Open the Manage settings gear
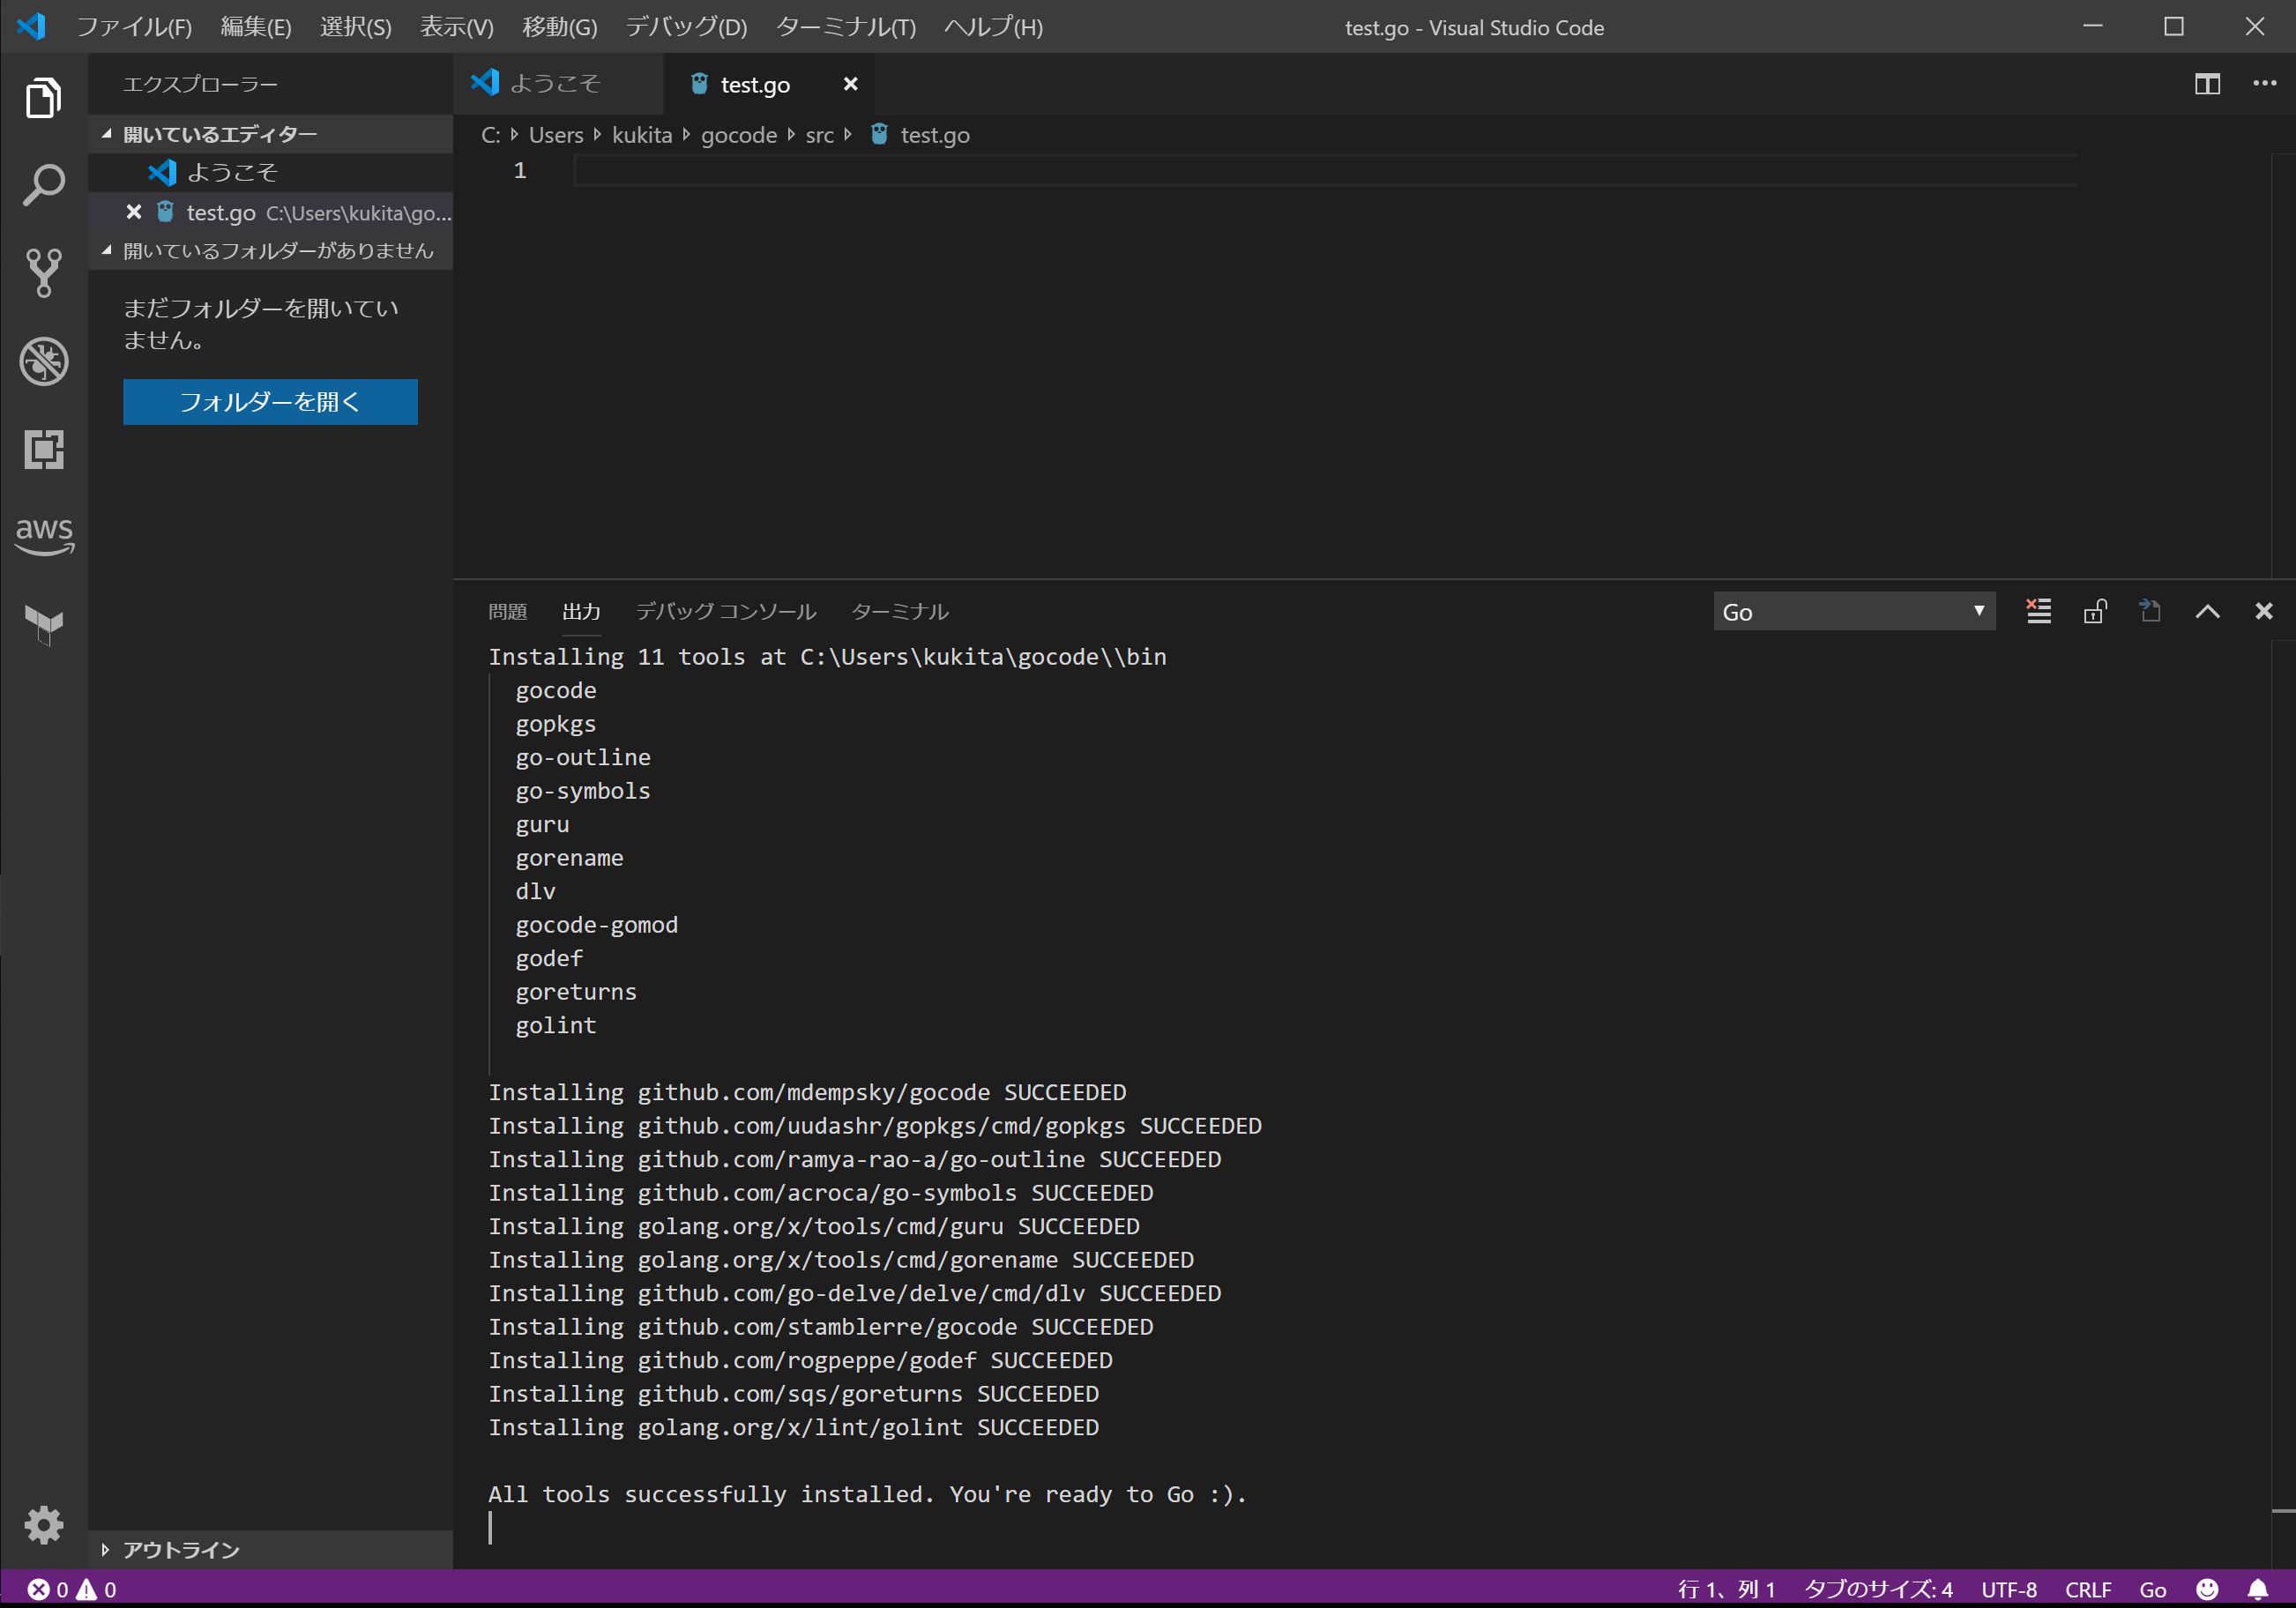This screenshot has height=1608, width=2296. (43, 1524)
